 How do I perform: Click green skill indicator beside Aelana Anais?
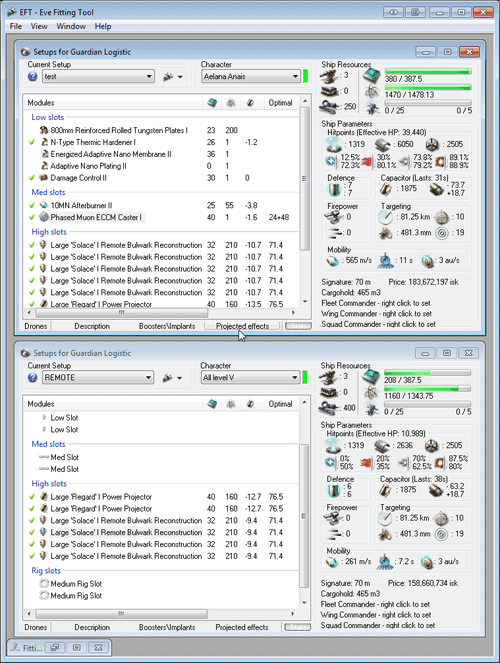(306, 77)
